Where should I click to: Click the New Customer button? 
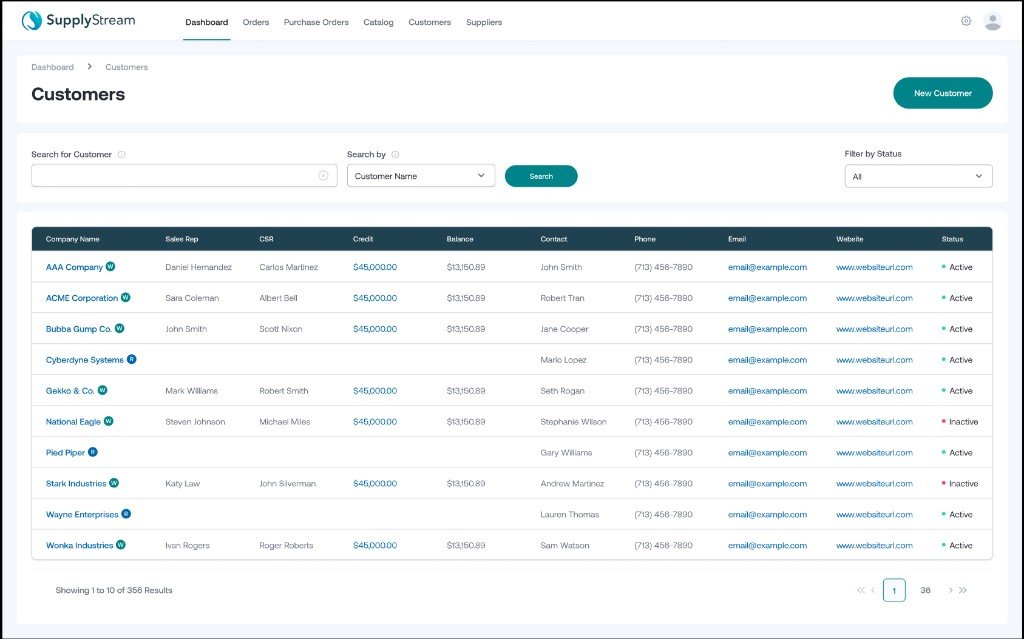[942, 93]
